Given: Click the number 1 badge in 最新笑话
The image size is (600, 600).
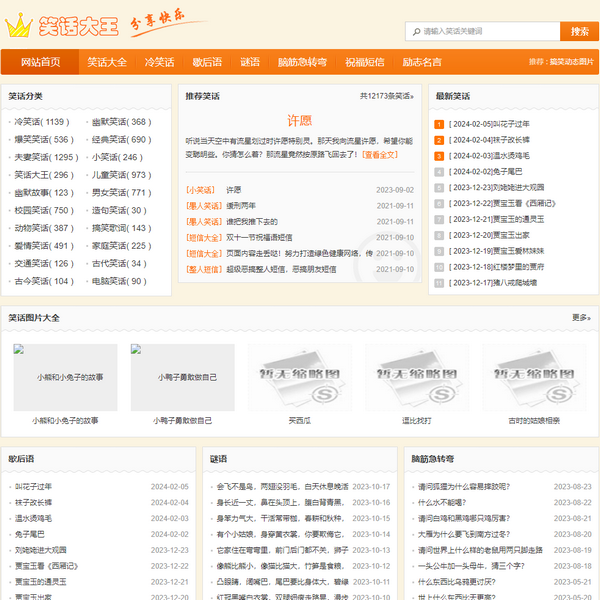Looking at the screenshot, I should [438, 124].
